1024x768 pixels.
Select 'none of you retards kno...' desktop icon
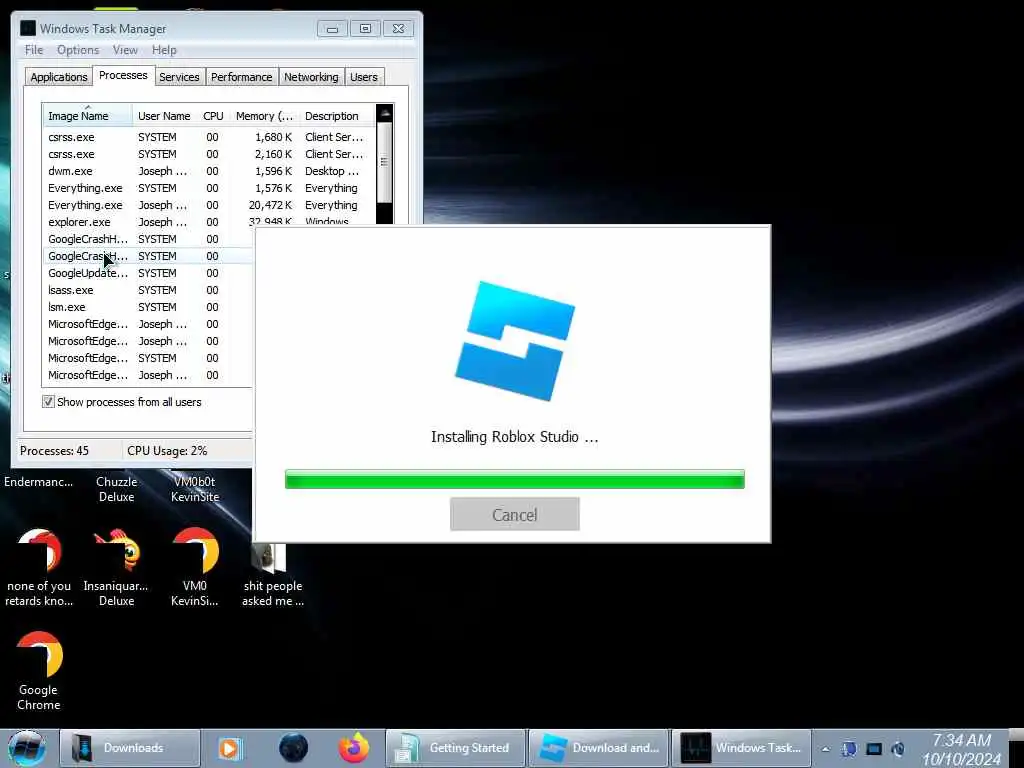[39, 567]
